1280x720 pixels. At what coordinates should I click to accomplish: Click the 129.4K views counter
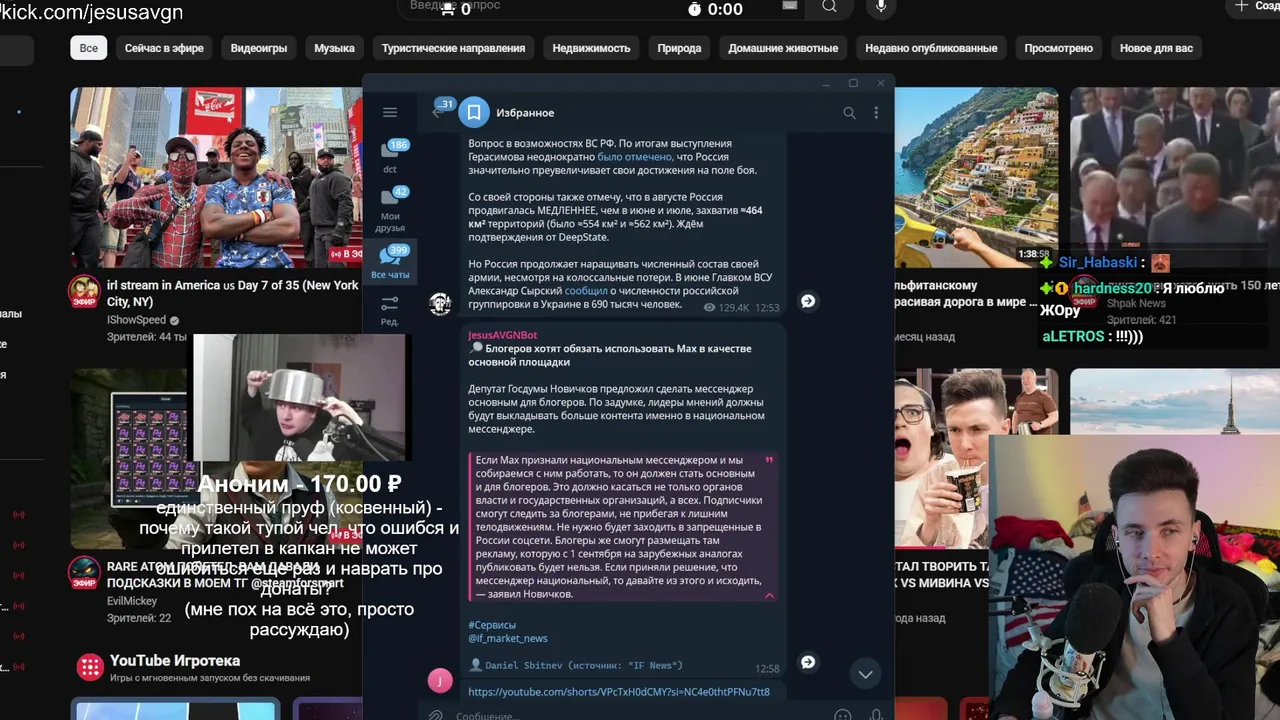727,308
